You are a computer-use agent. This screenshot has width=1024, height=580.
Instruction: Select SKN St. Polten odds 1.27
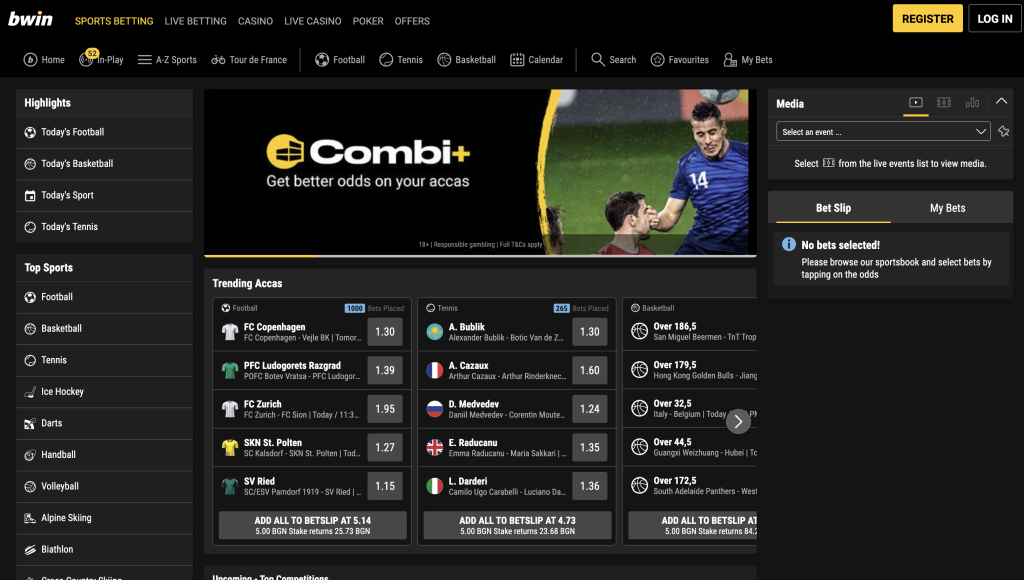(x=385, y=447)
